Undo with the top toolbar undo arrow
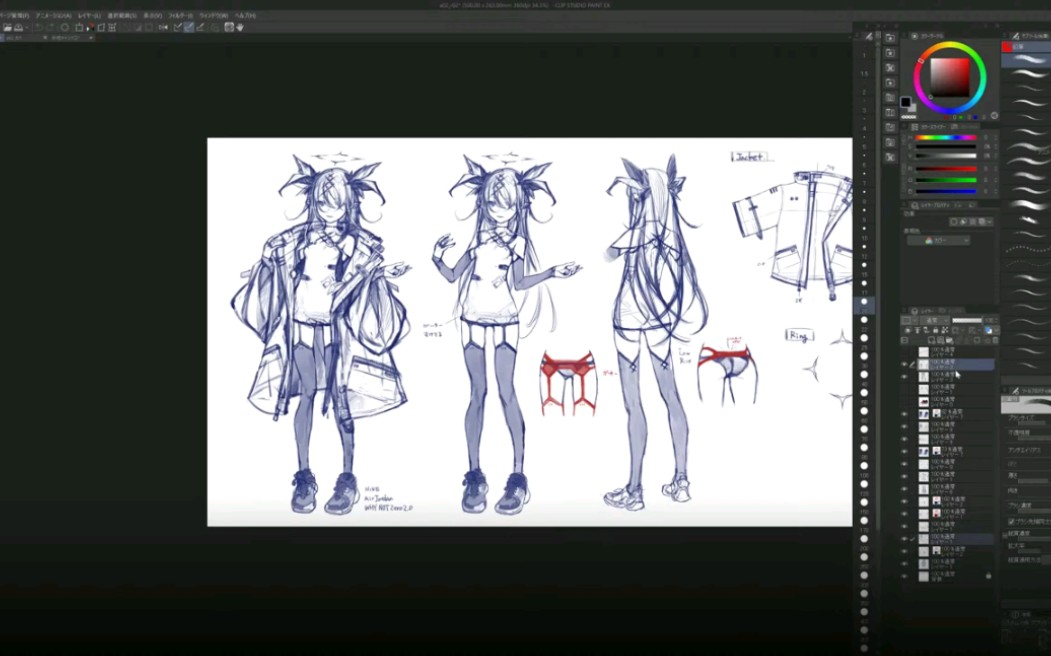 39,27
